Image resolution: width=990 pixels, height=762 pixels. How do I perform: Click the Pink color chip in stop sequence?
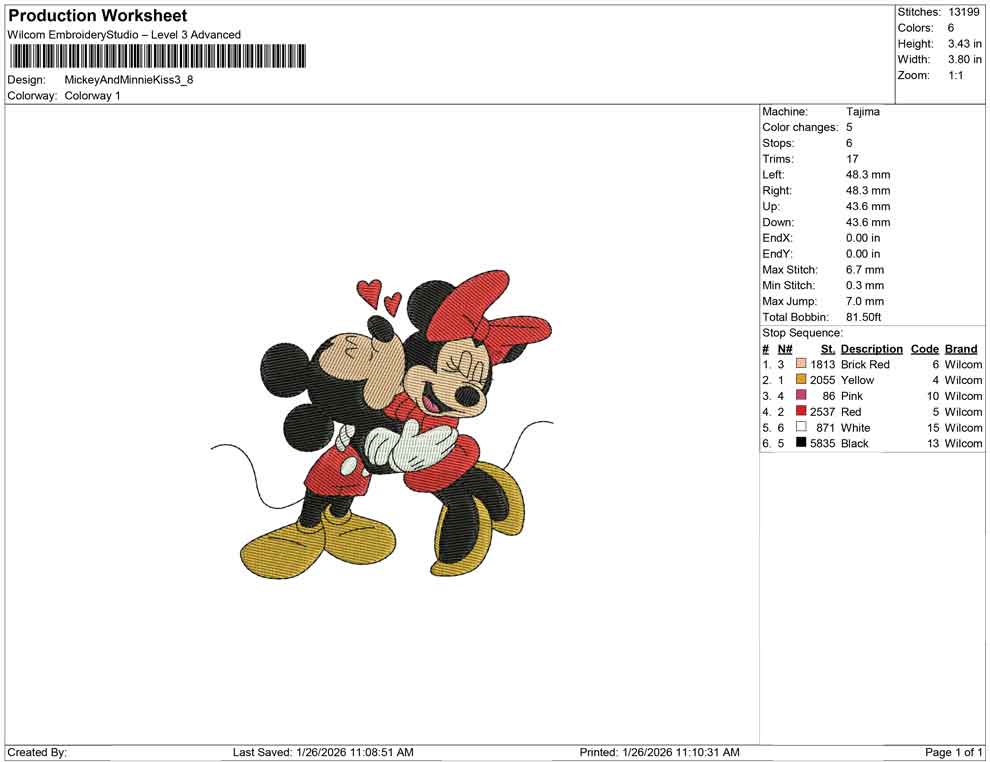803,396
